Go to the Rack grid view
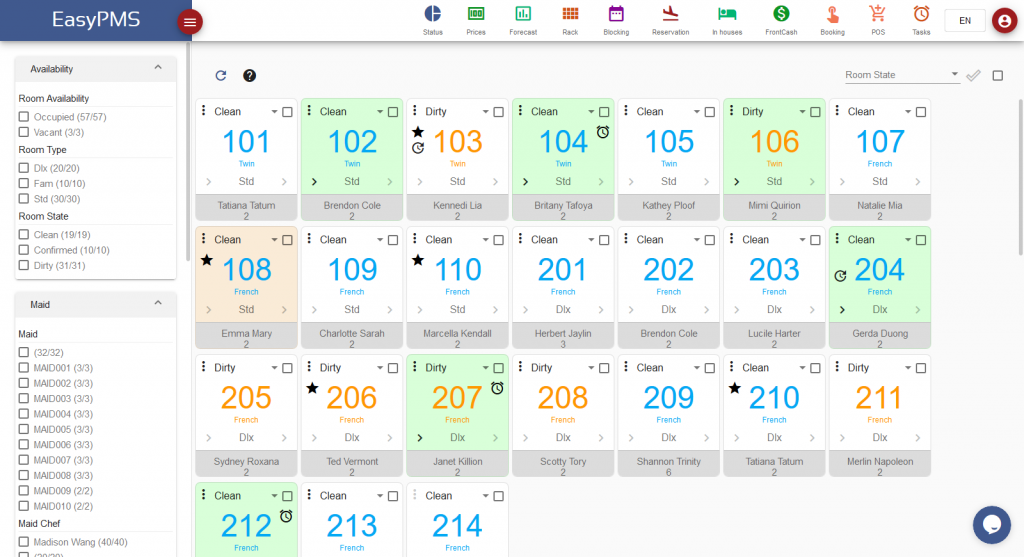Image resolution: width=1024 pixels, height=557 pixels. tap(570, 20)
